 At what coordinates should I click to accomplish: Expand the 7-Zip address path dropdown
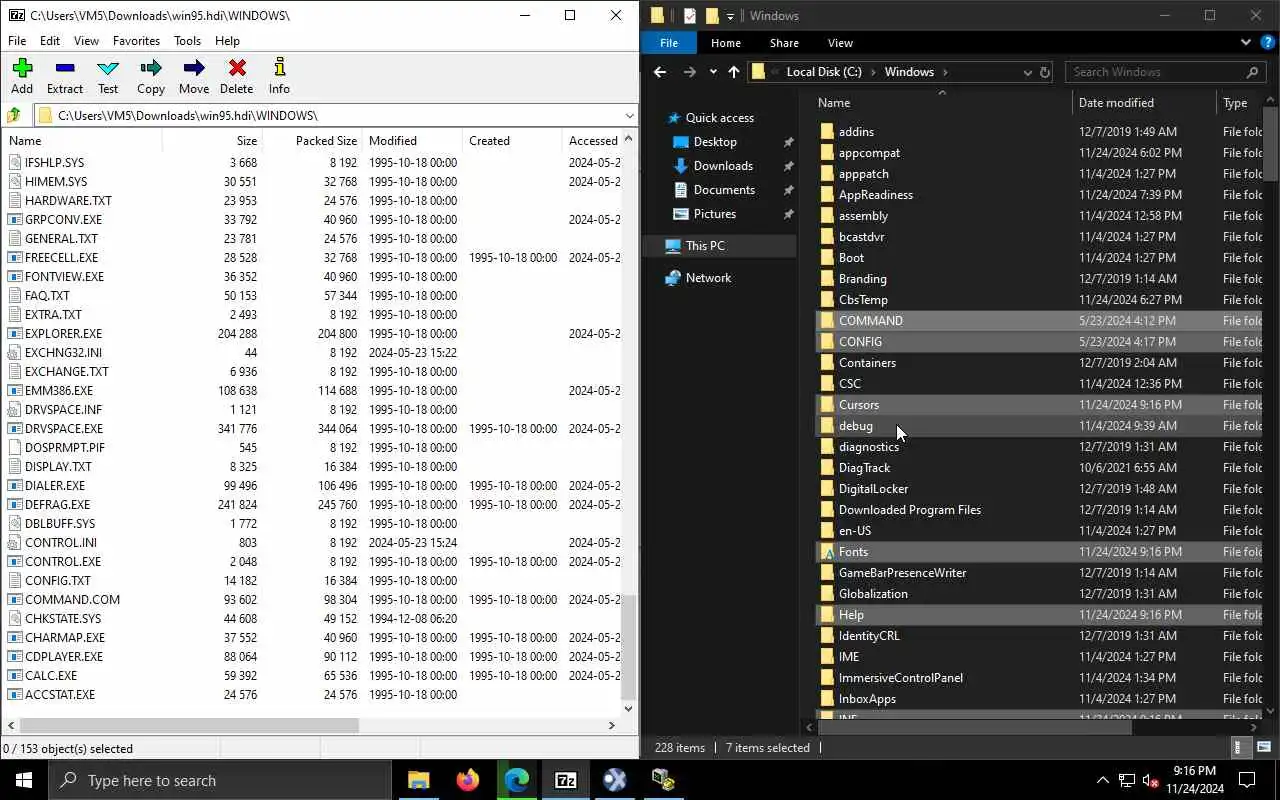628,115
